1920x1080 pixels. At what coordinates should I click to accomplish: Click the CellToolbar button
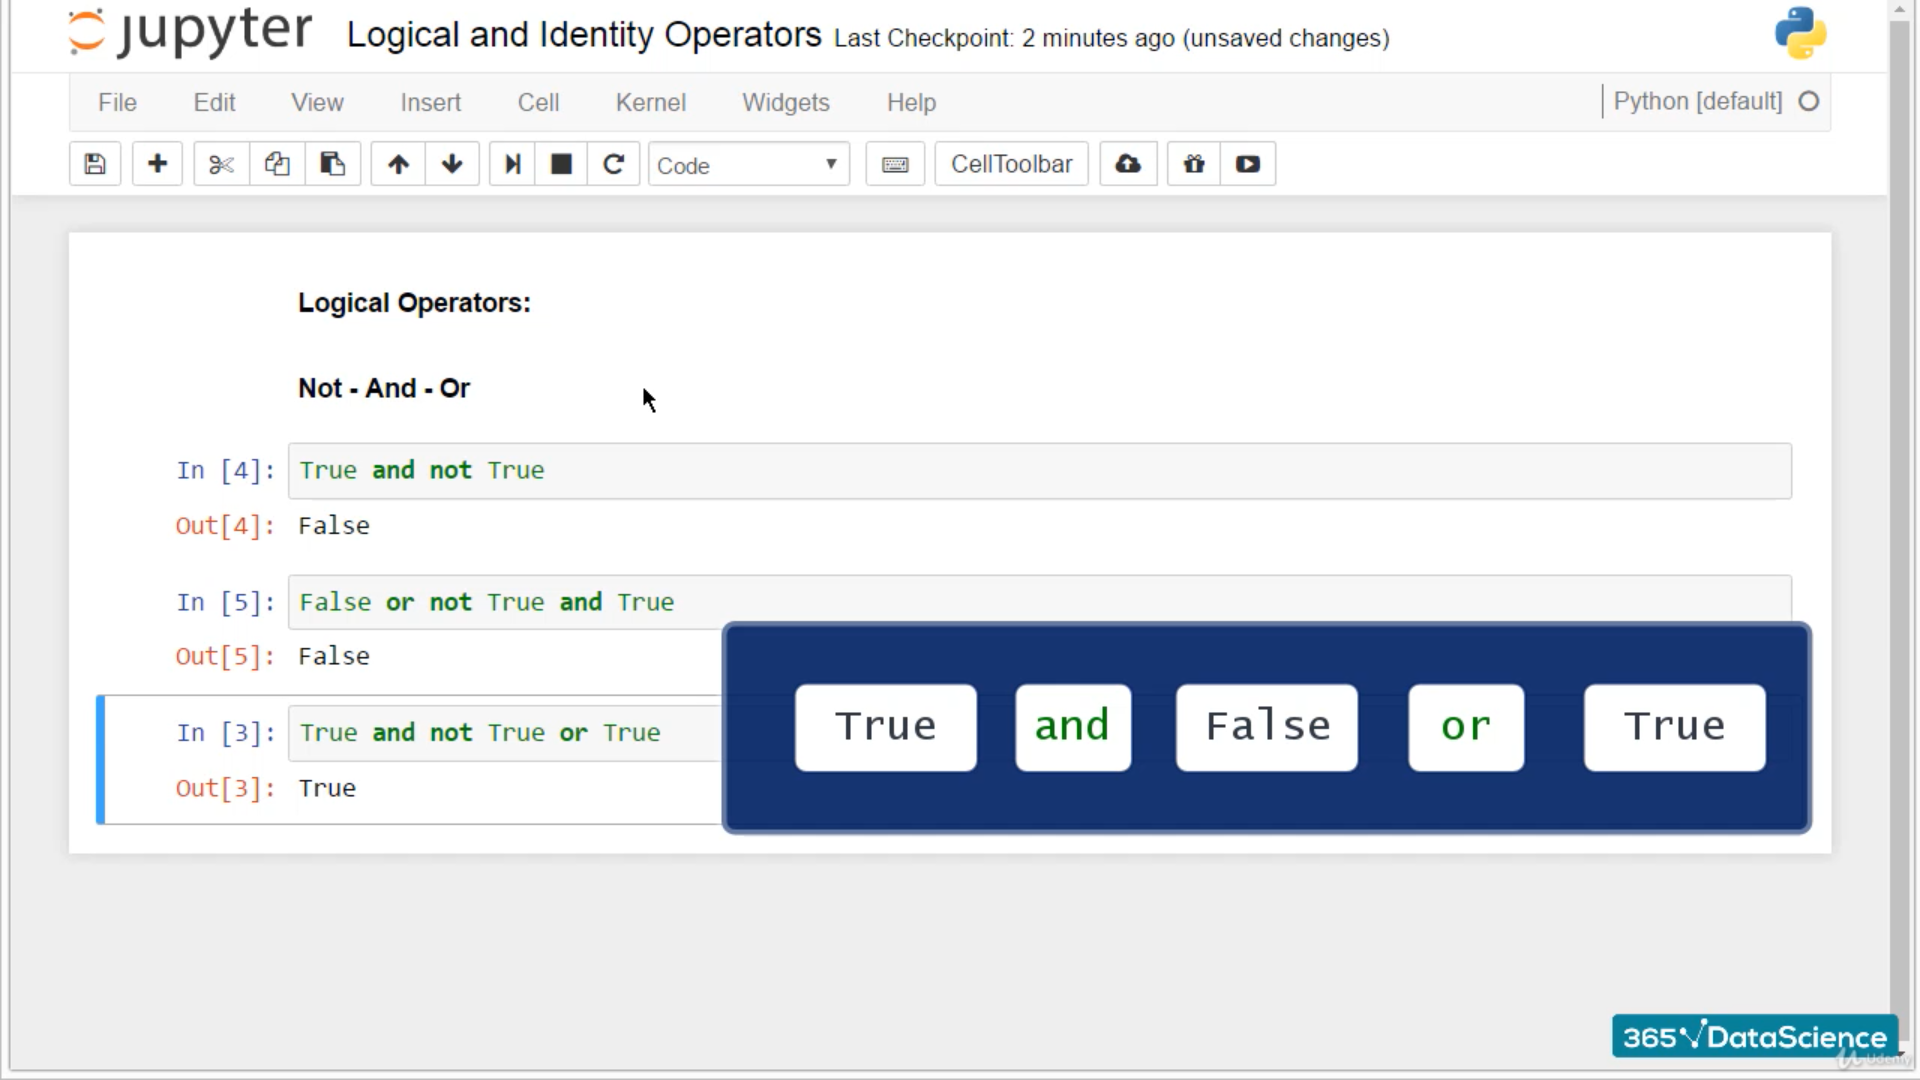tap(1011, 164)
